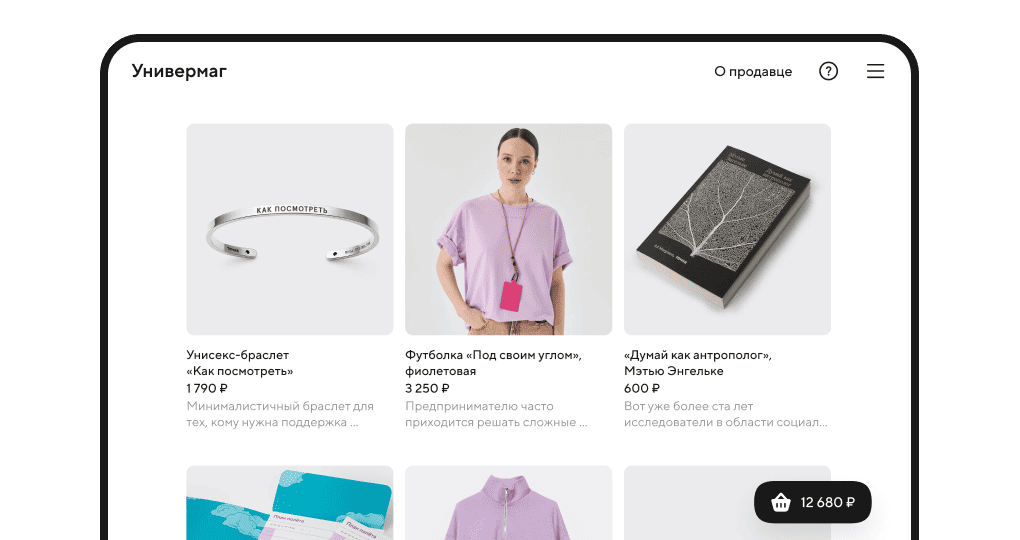Go to Универмаг home logo

(x=179, y=71)
